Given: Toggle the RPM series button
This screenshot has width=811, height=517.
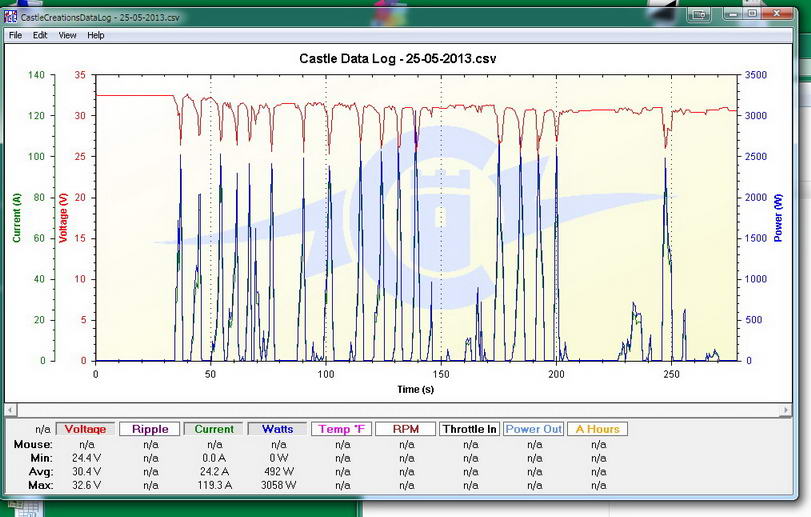Looking at the screenshot, I should click(406, 429).
